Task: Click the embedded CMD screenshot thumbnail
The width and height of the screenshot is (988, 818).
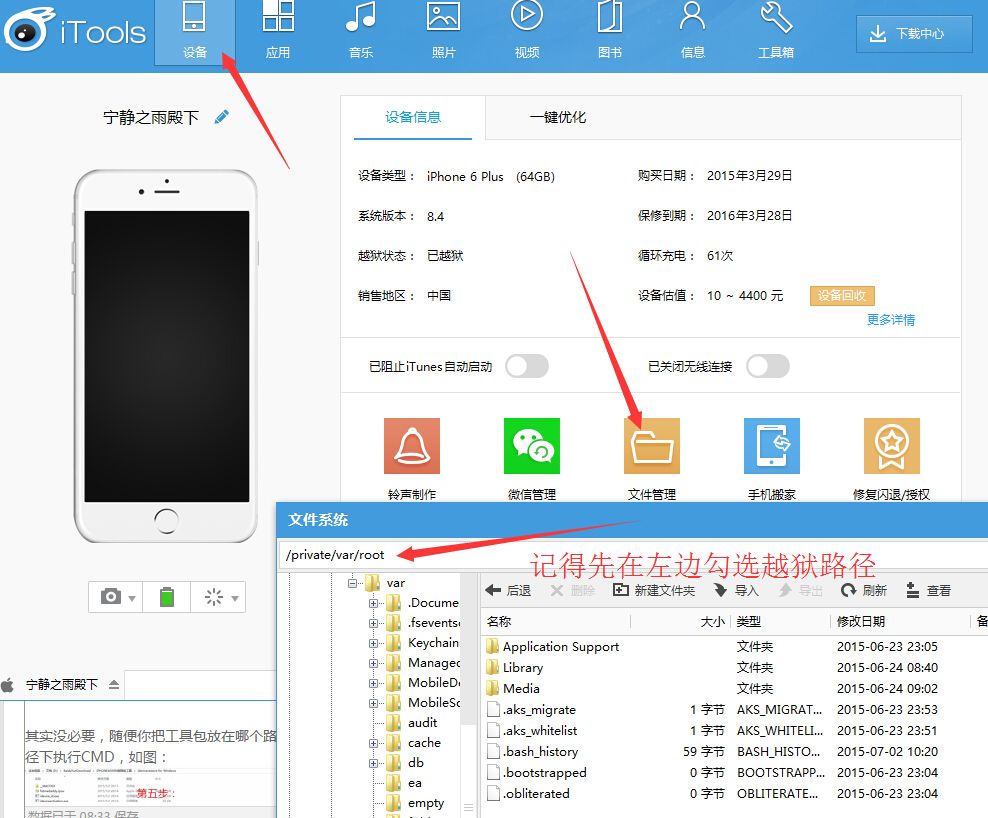Action: coord(151,788)
